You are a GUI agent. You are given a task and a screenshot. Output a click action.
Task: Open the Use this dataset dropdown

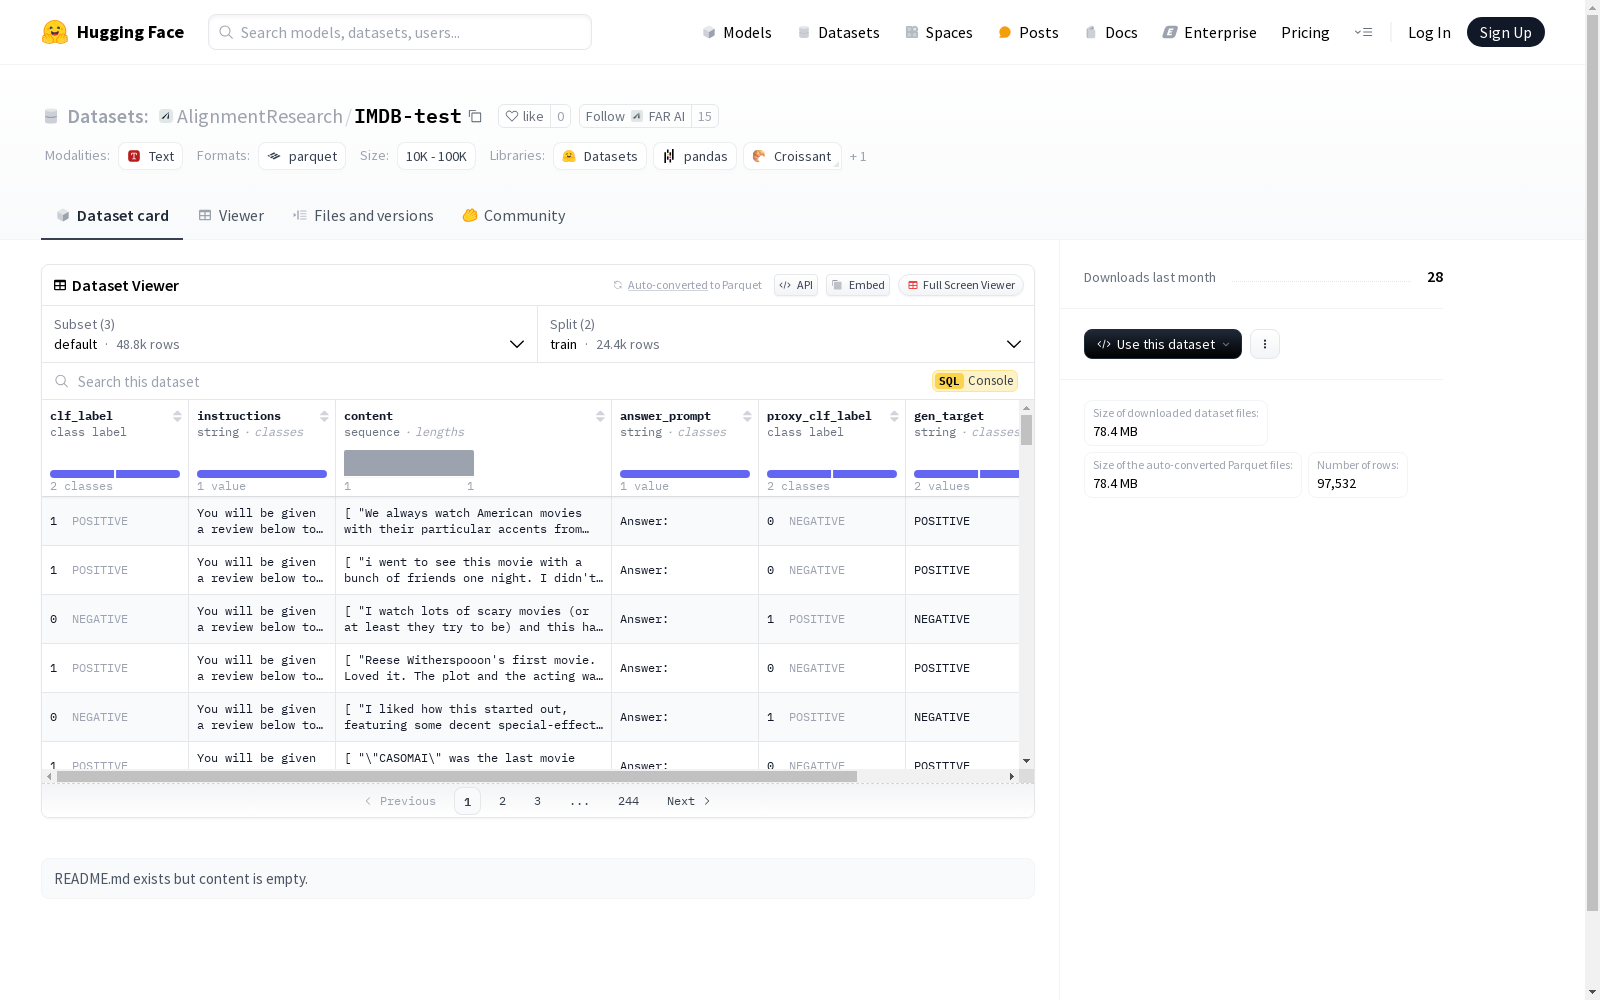(1163, 344)
